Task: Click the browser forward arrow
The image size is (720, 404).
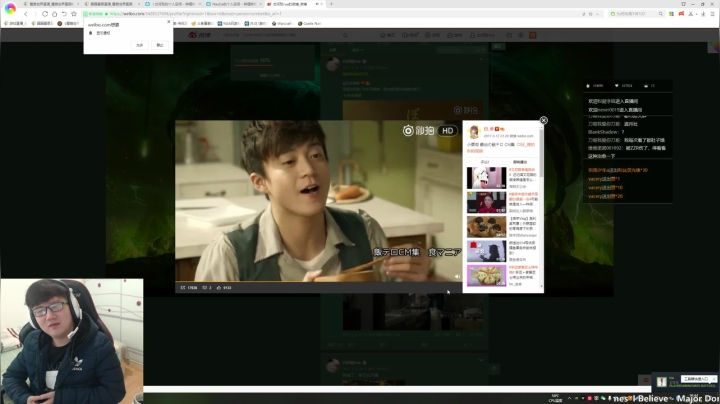Action: tap(35, 14)
